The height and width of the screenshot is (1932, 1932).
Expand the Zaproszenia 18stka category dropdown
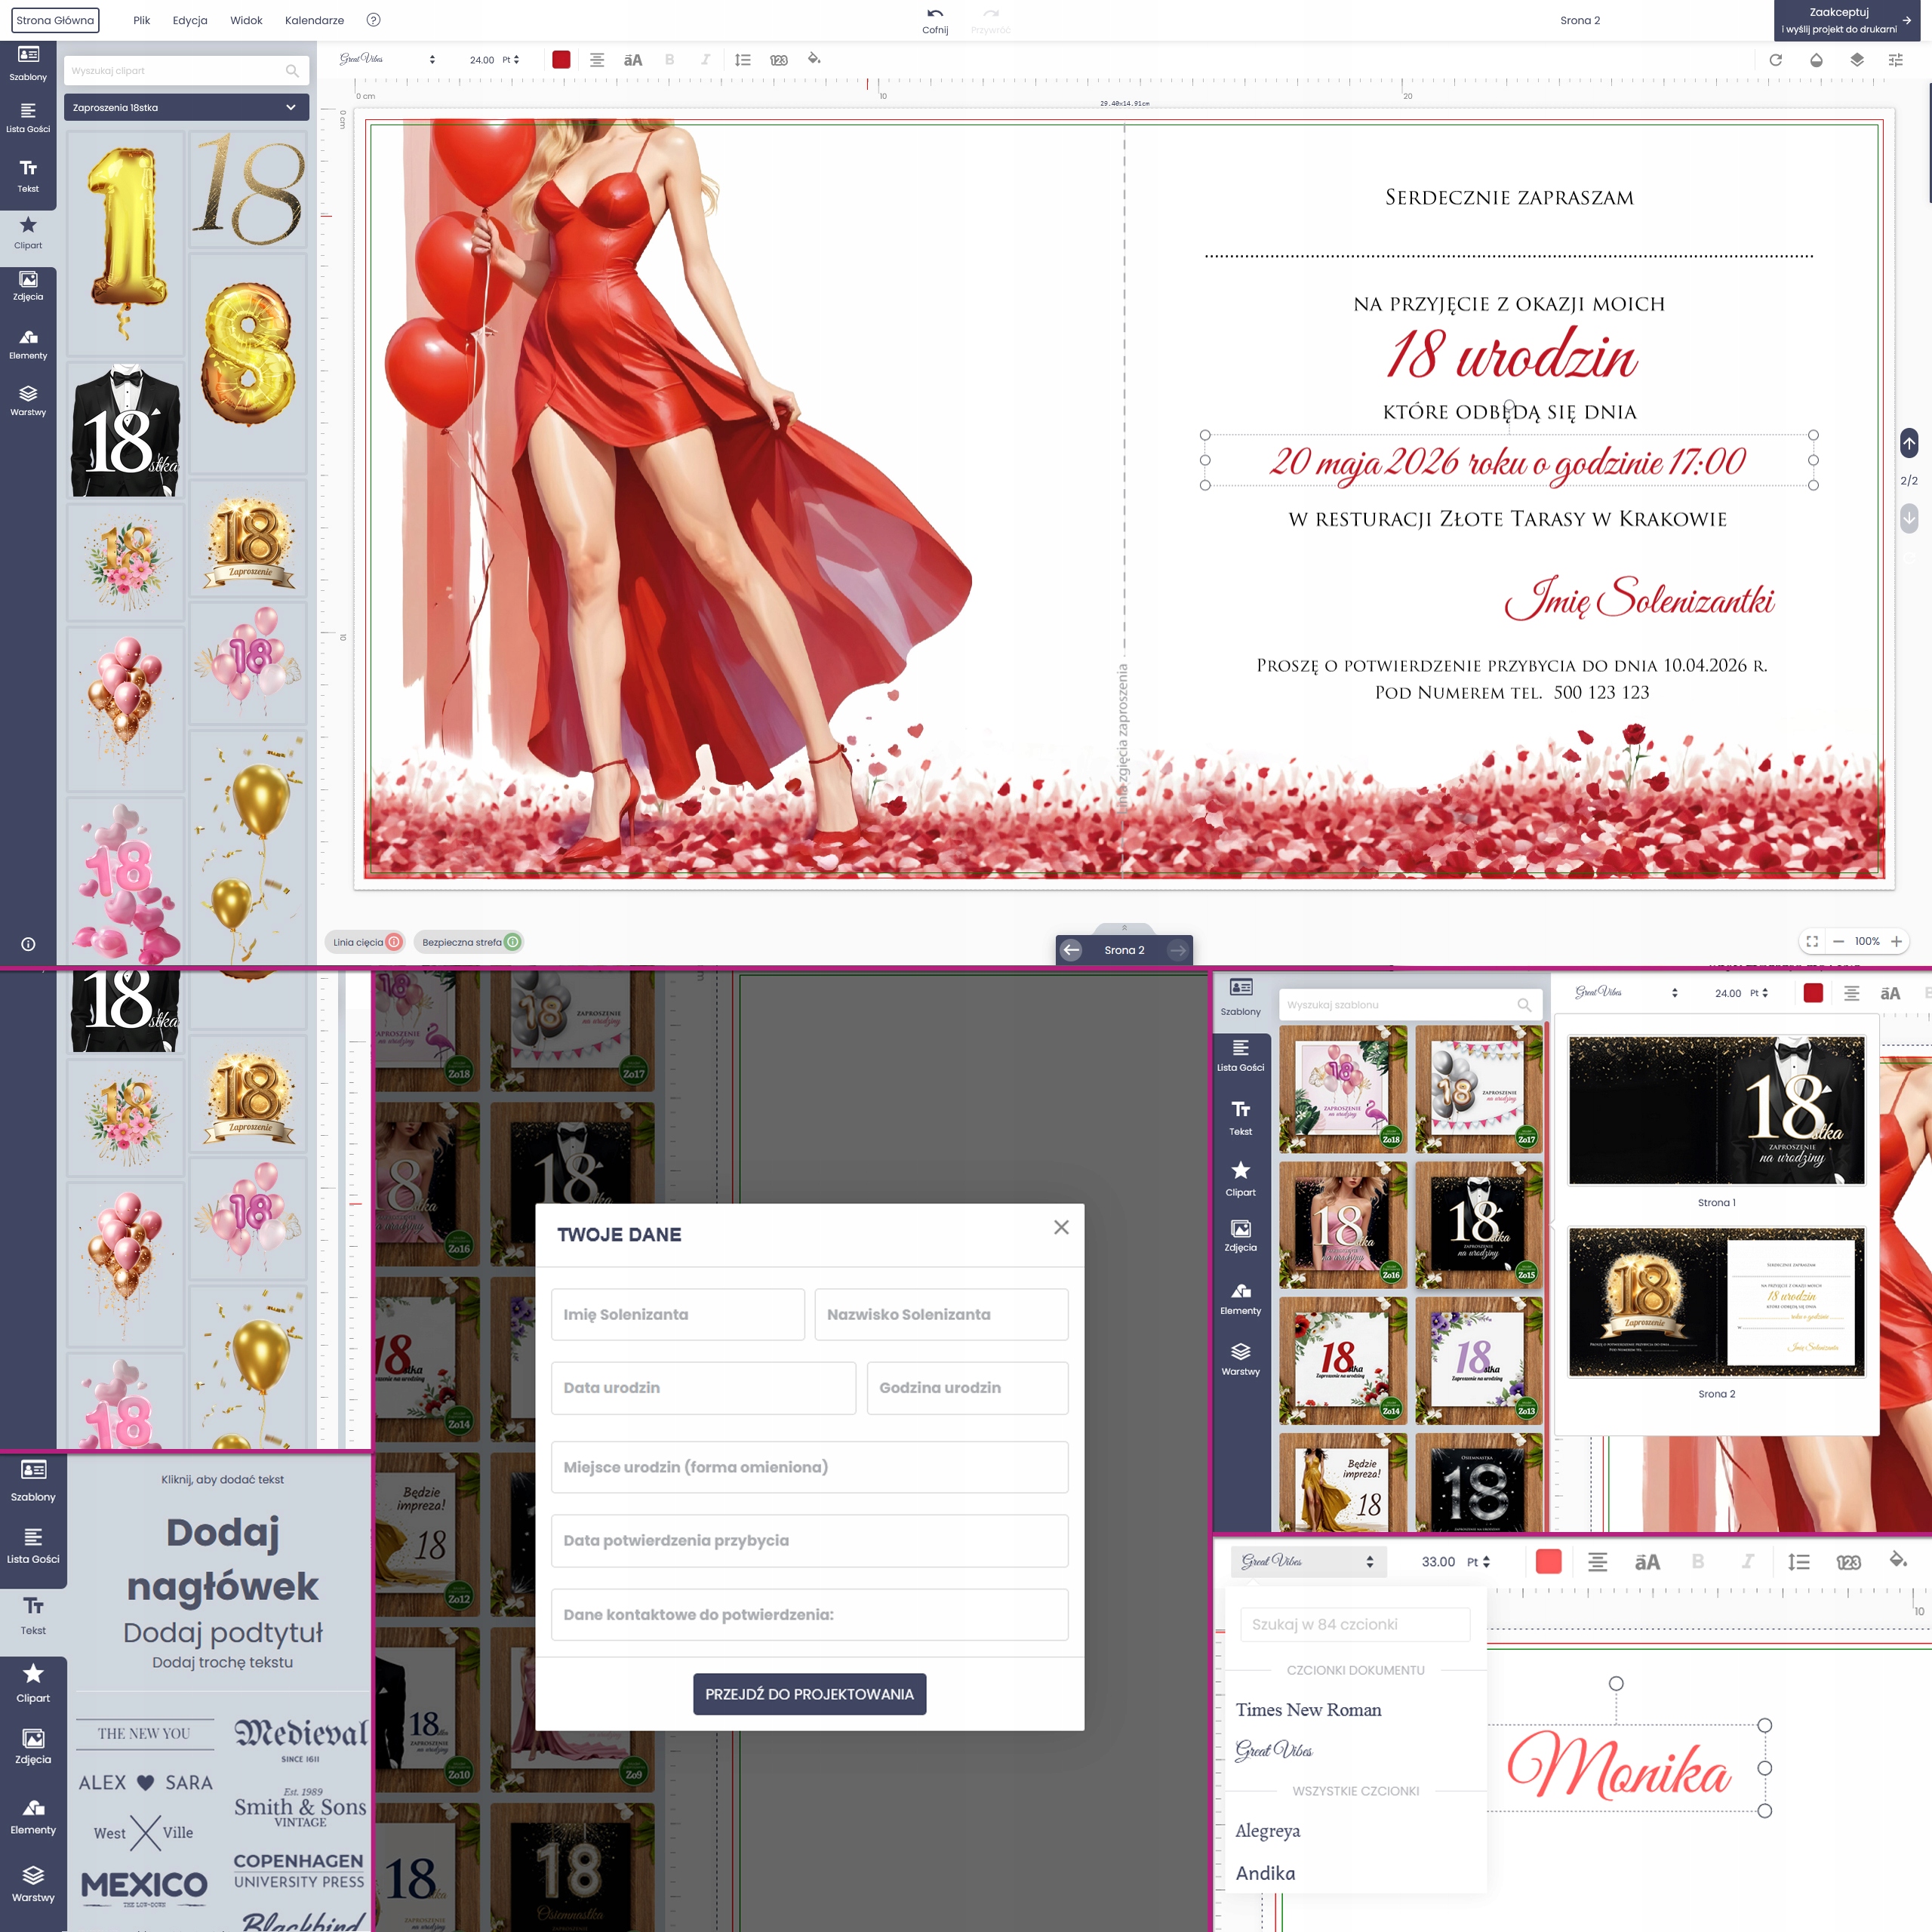pyautogui.click(x=186, y=107)
